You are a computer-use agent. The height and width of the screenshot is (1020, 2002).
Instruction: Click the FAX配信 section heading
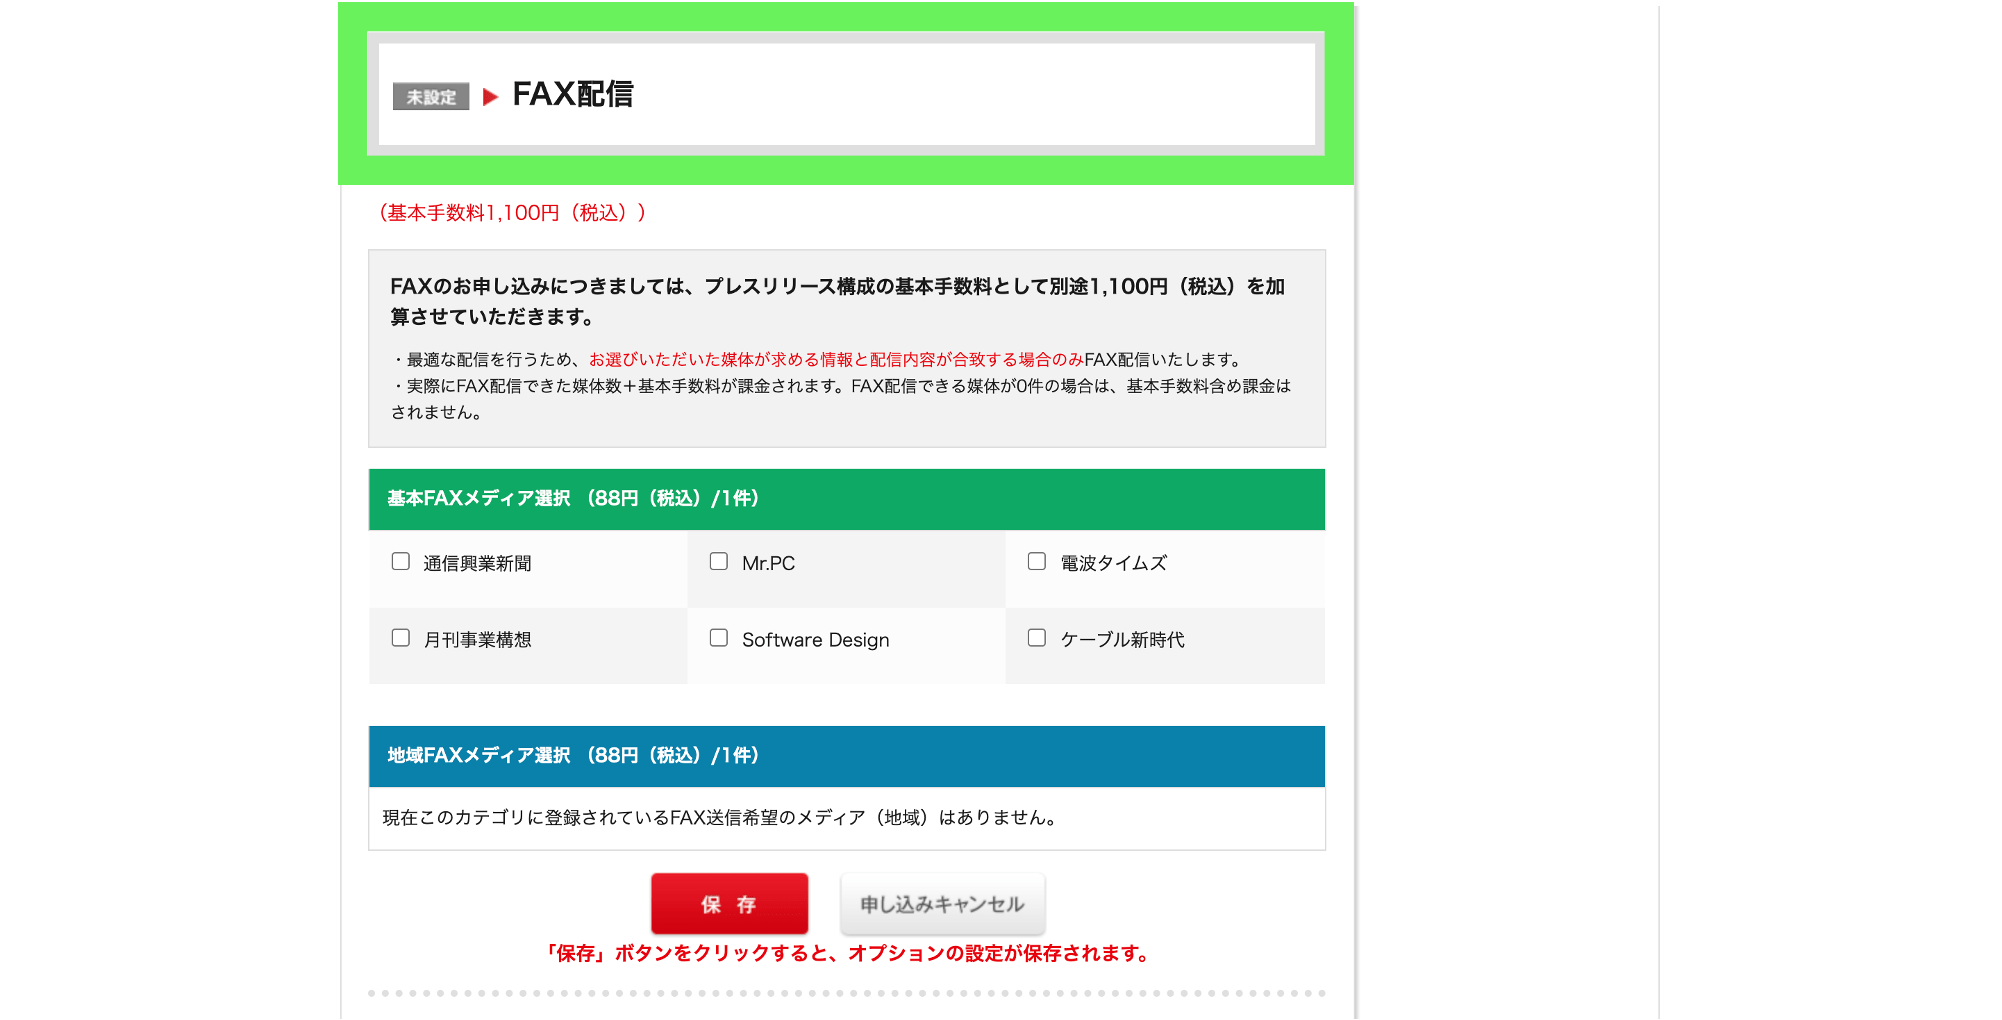[x=573, y=94]
